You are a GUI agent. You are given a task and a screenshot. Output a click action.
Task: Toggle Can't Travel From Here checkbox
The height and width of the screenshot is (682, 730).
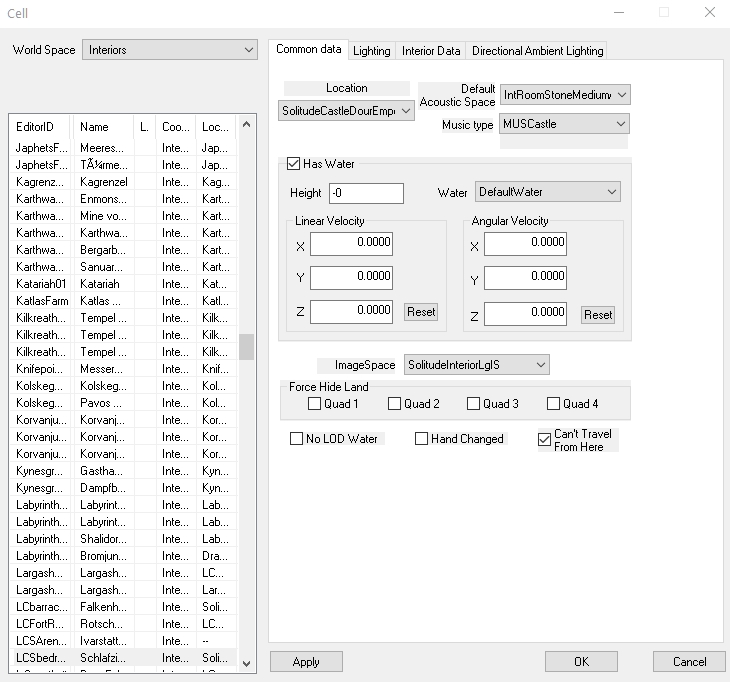point(544,439)
